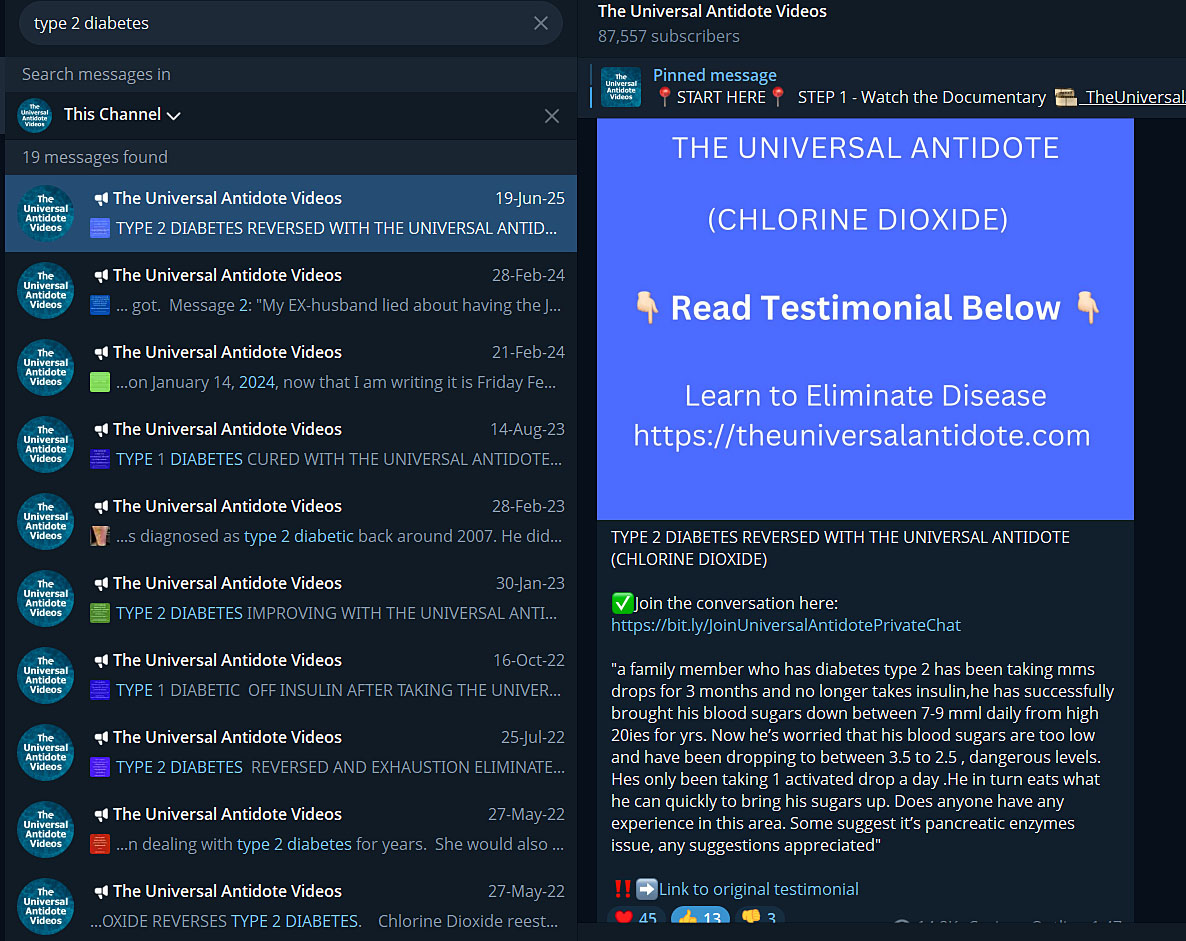Clear the search field text with X
Viewport: 1186px width, 941px height.
click(541, 23)
